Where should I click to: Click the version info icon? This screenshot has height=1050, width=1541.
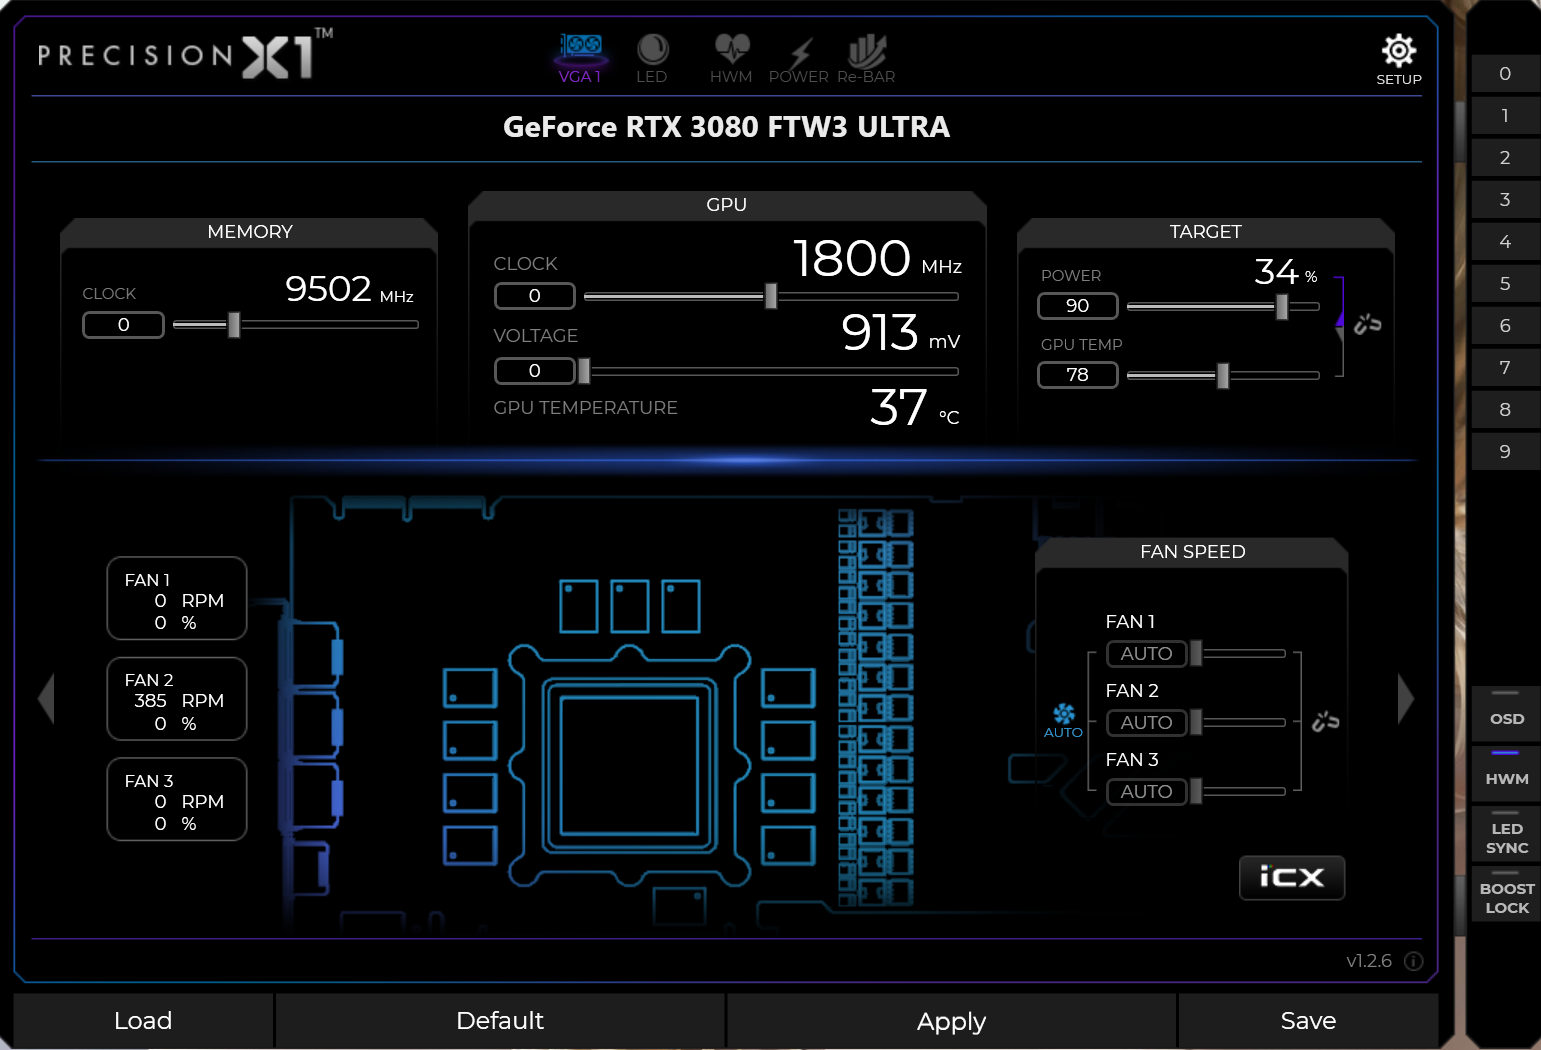tap(1414, 962)
